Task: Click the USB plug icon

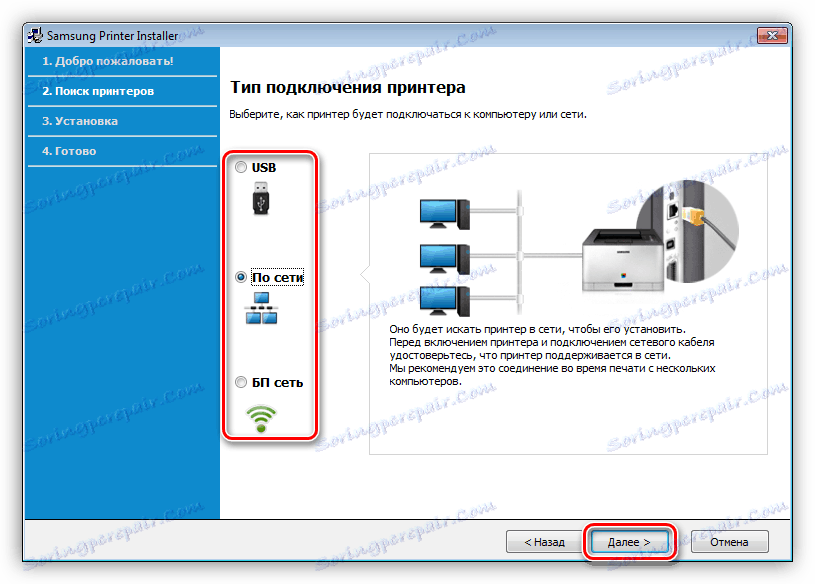Action: point(261,198)
